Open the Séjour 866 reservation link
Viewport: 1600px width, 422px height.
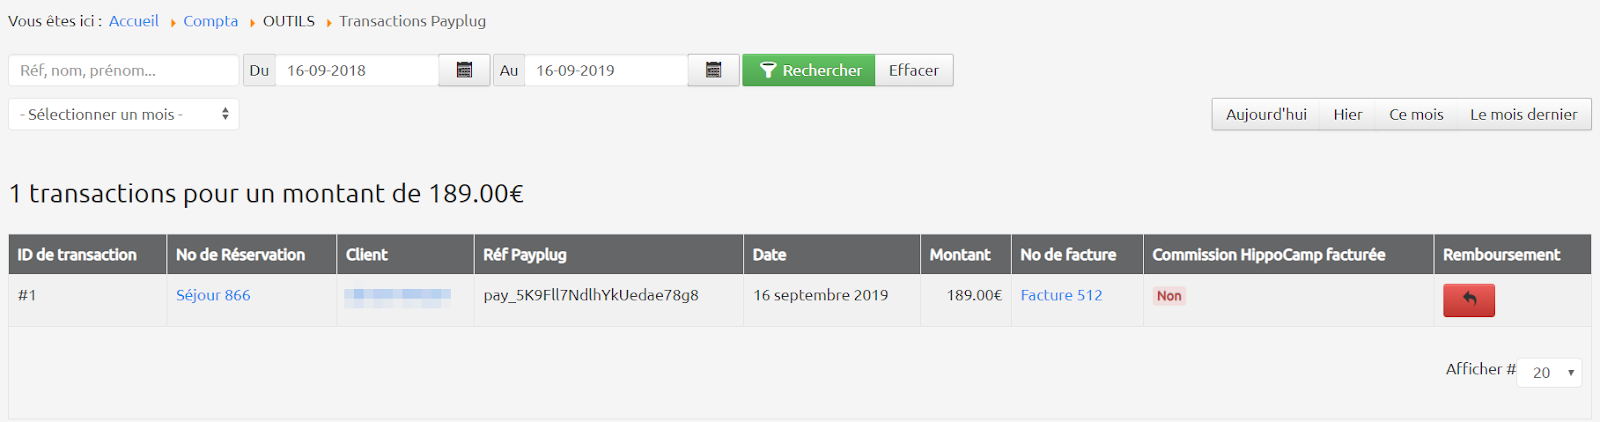213,295
